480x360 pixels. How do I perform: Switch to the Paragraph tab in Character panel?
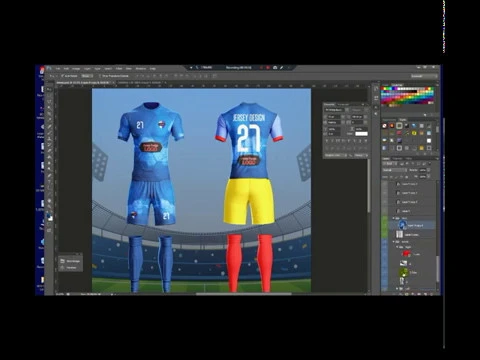point(343,104)
